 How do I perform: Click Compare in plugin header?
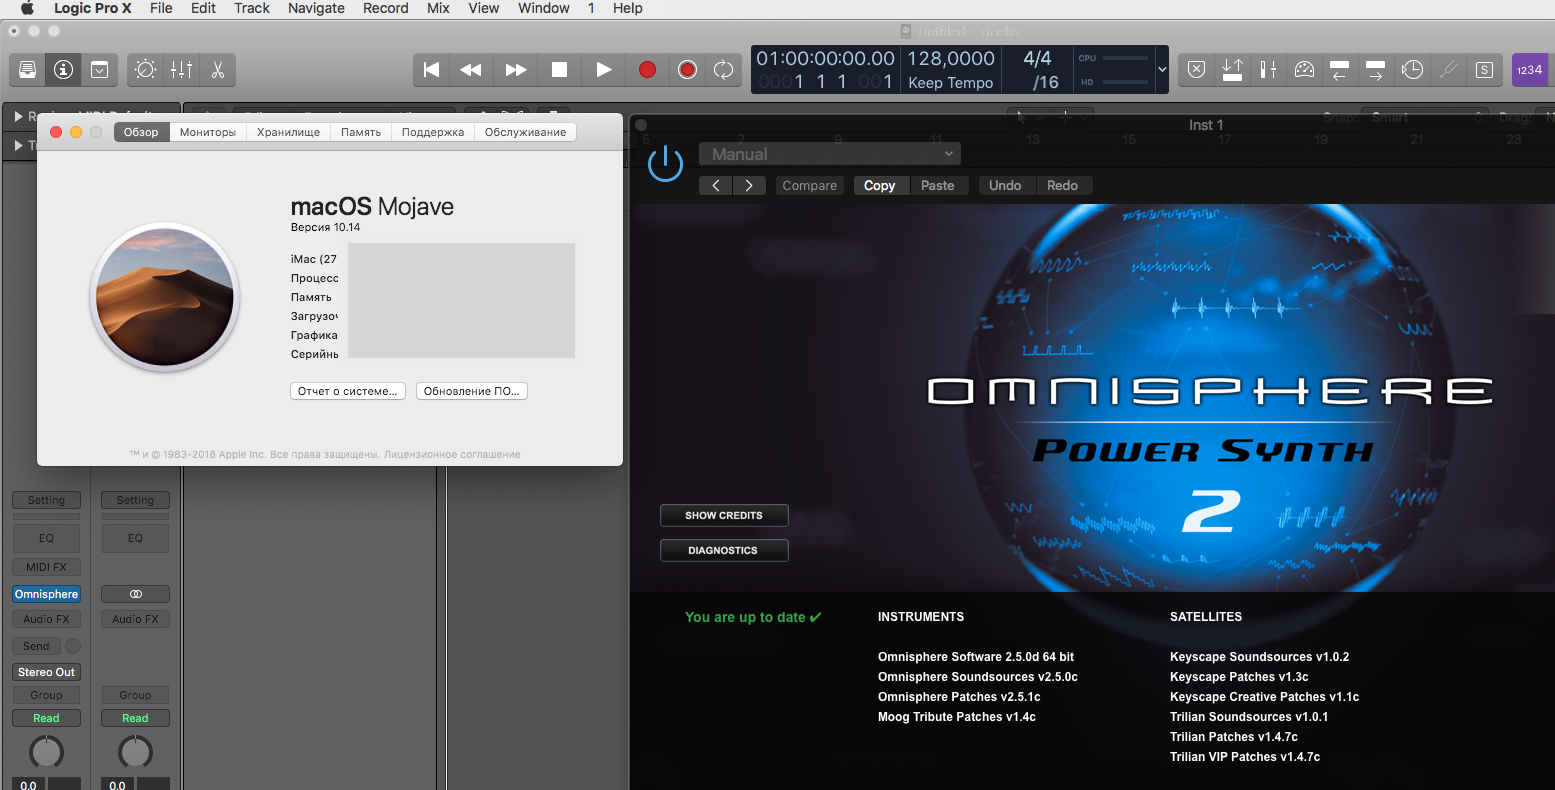[810, 186]
